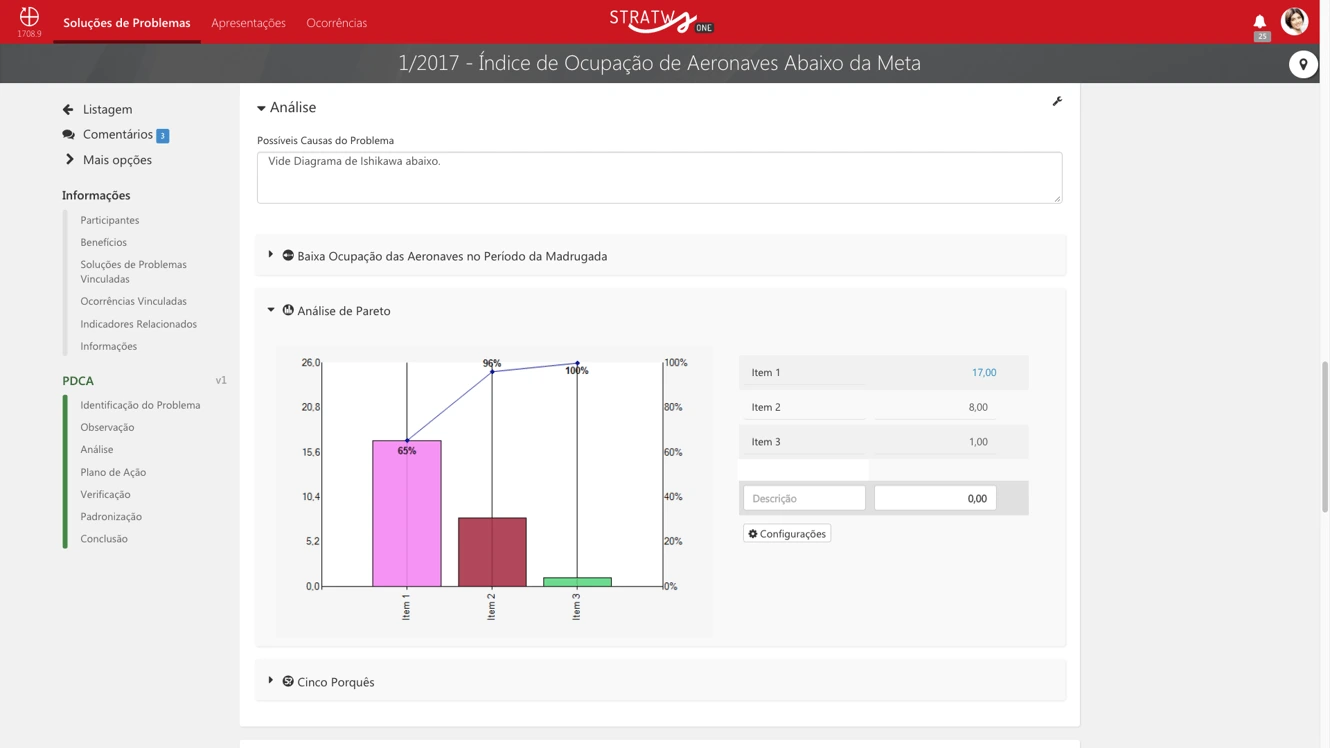Image resolution: width=1330 pixels, height=748 pixels.
Task: Click the Item 1 value 17,00
Action: click(x=984, y=372)
